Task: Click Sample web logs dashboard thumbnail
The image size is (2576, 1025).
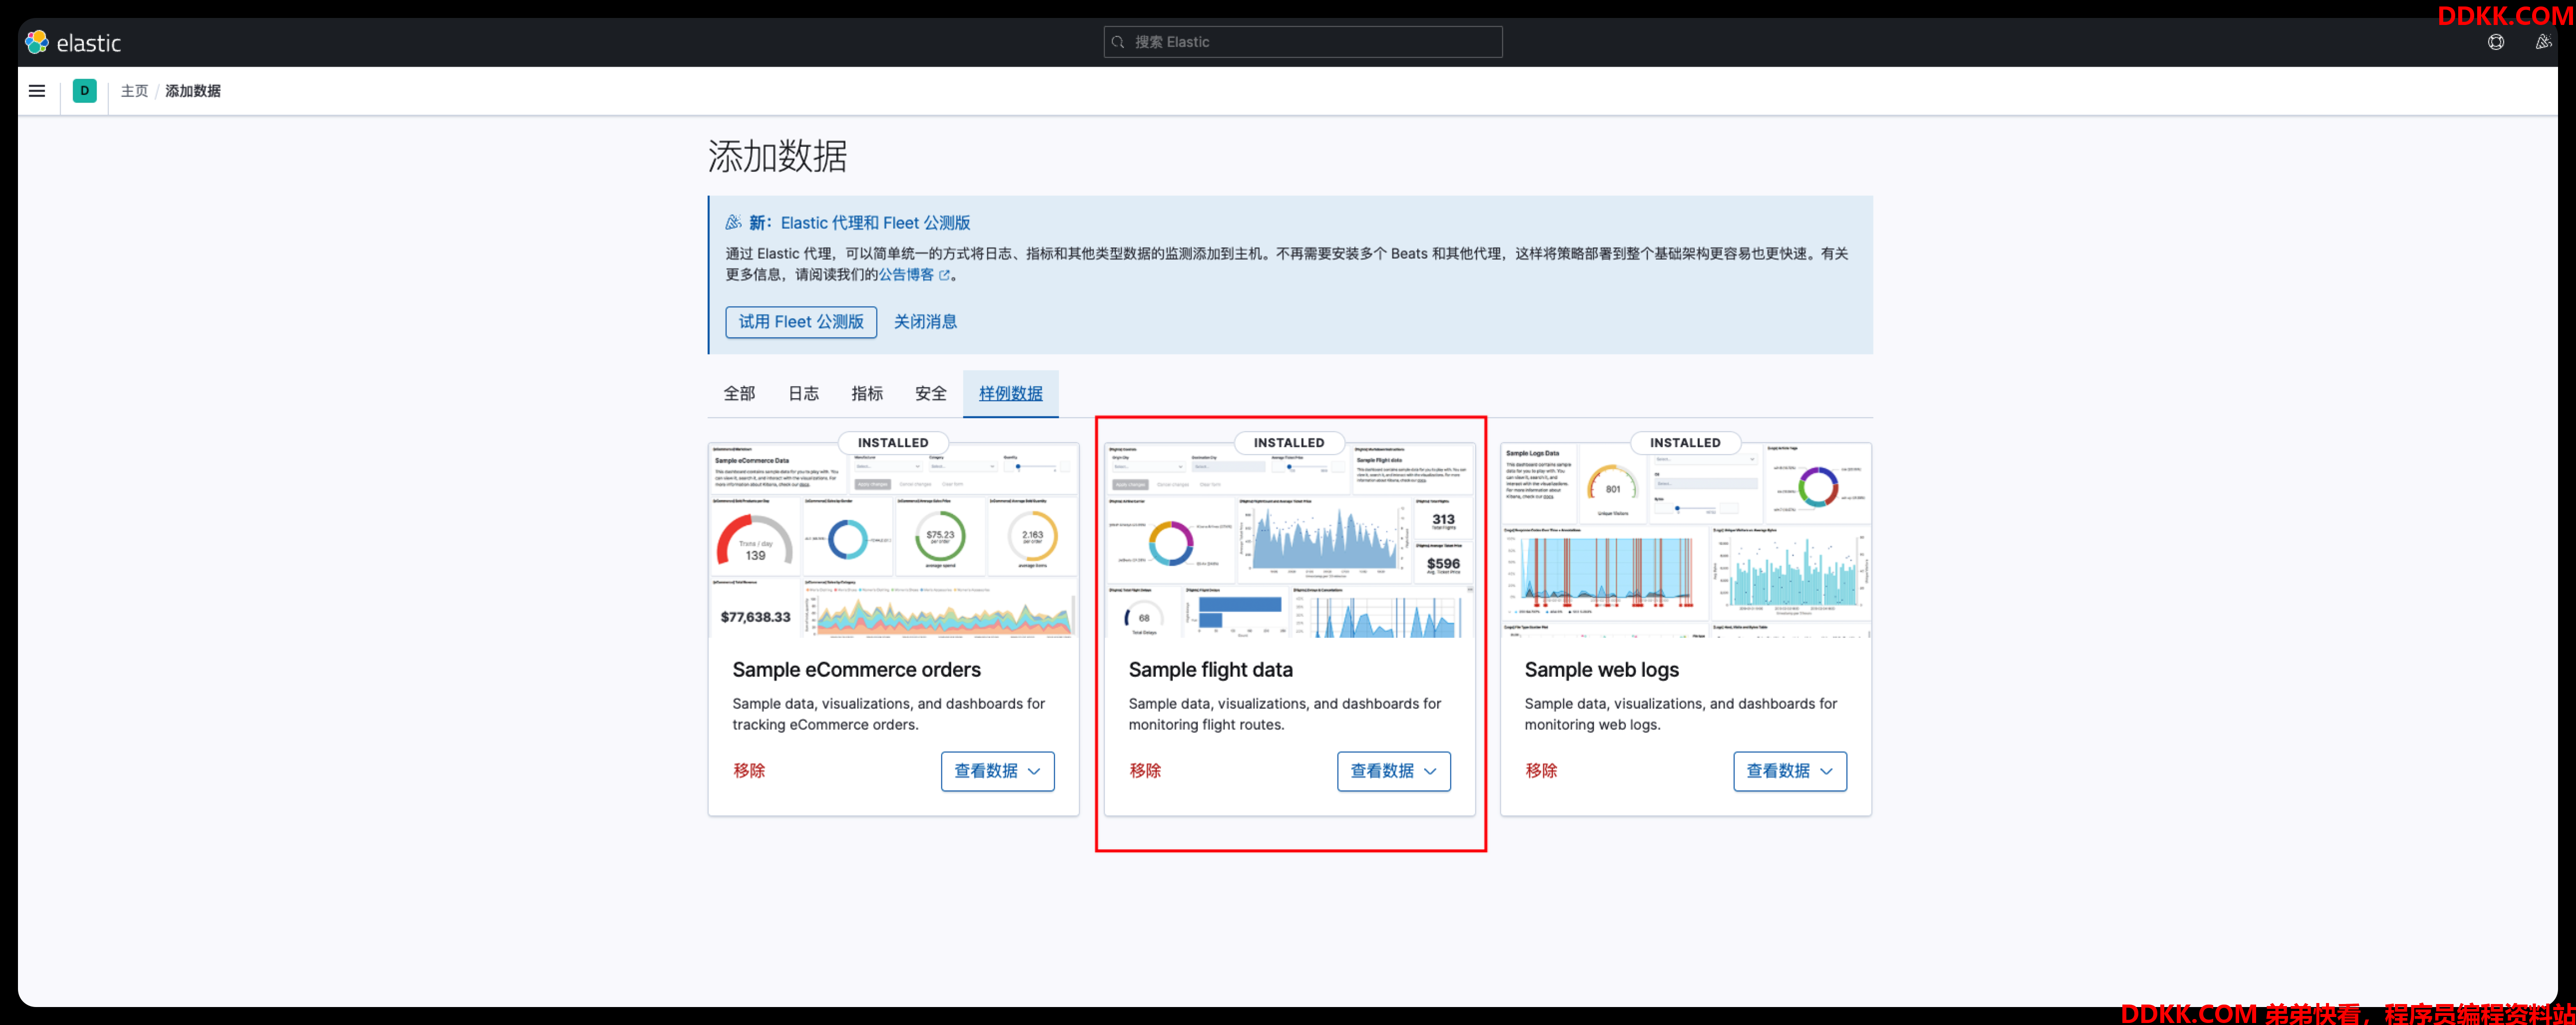Action: coord(1685,541)
